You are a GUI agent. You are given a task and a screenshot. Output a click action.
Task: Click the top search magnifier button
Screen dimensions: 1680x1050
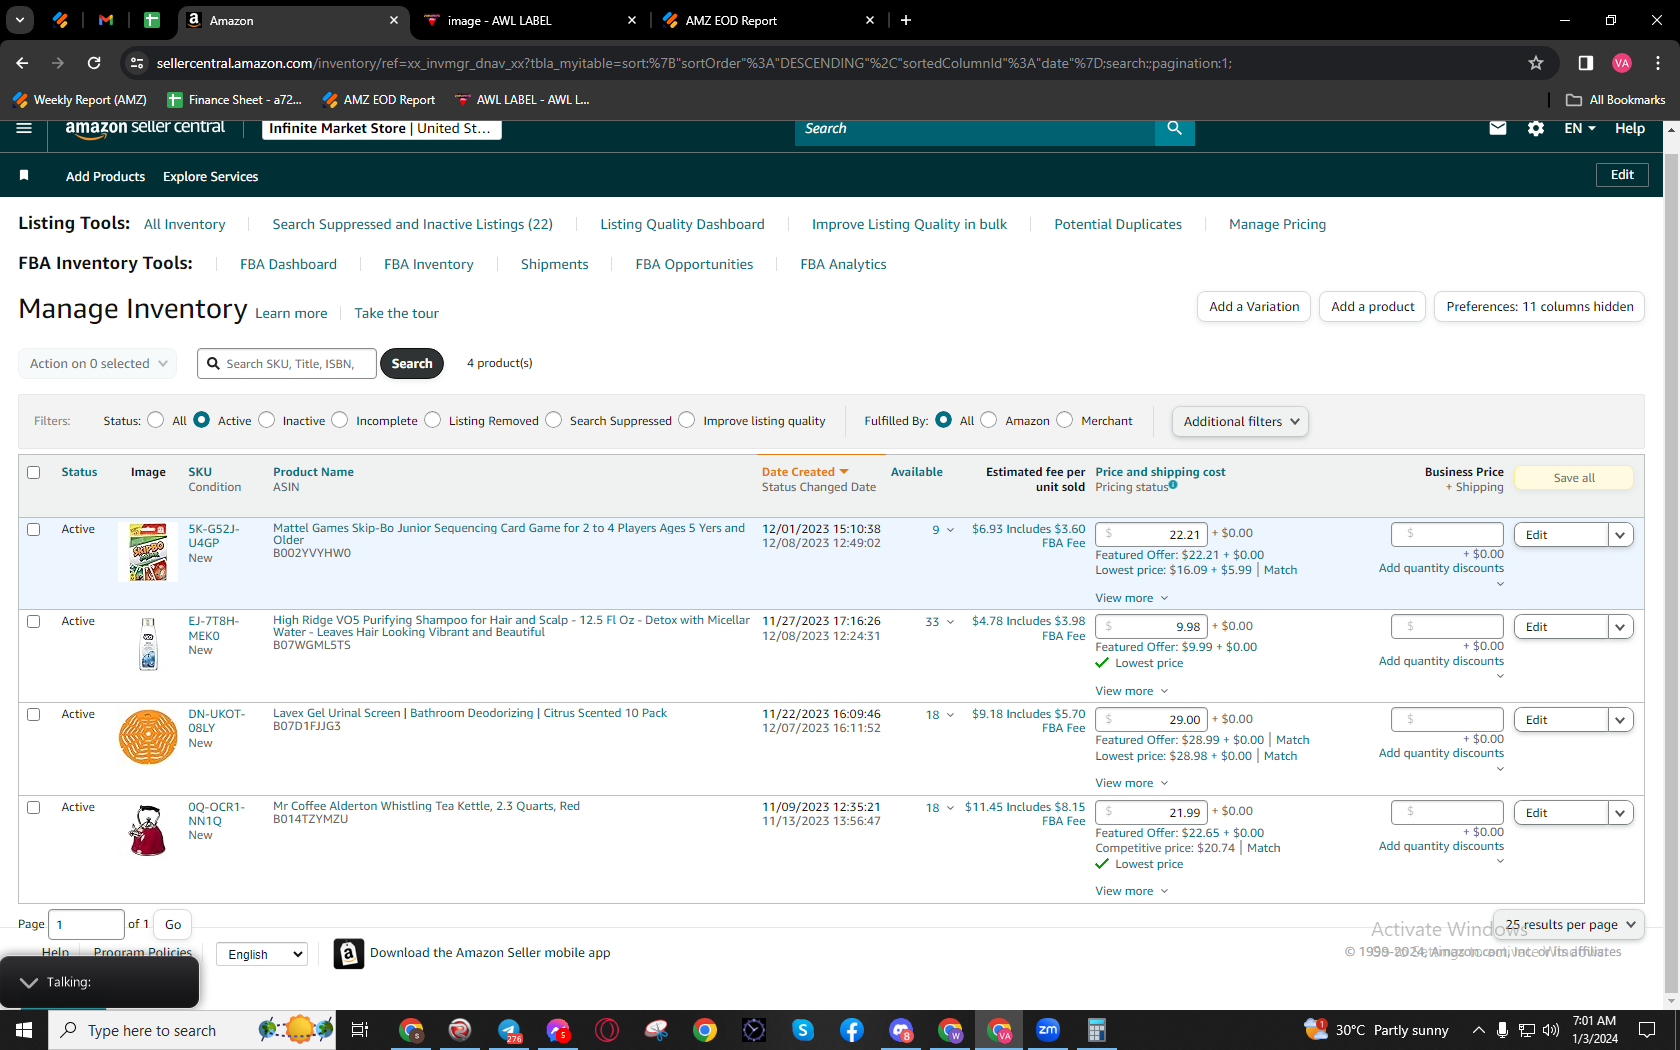[1175, 128]
